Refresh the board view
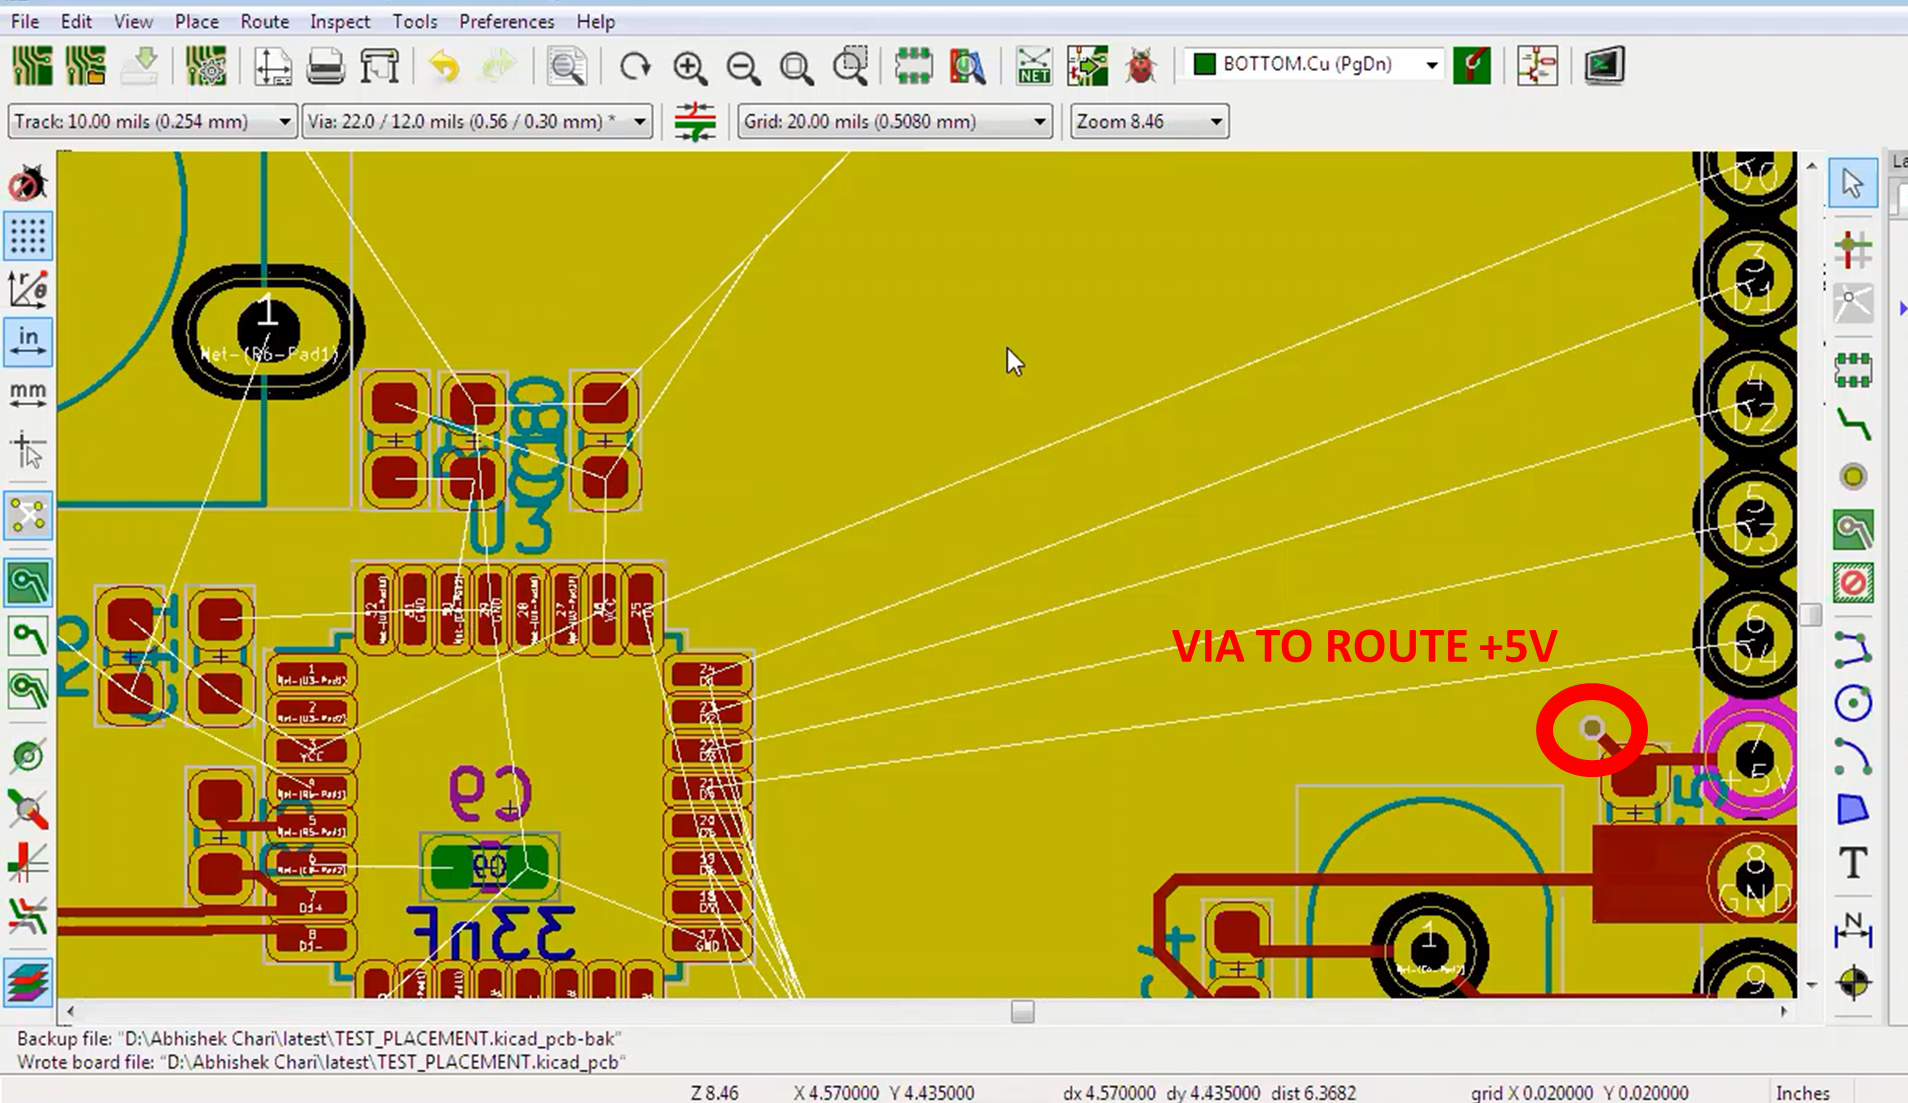The height and width of the screenshot is (1103, 1908). tap(635, 66)
